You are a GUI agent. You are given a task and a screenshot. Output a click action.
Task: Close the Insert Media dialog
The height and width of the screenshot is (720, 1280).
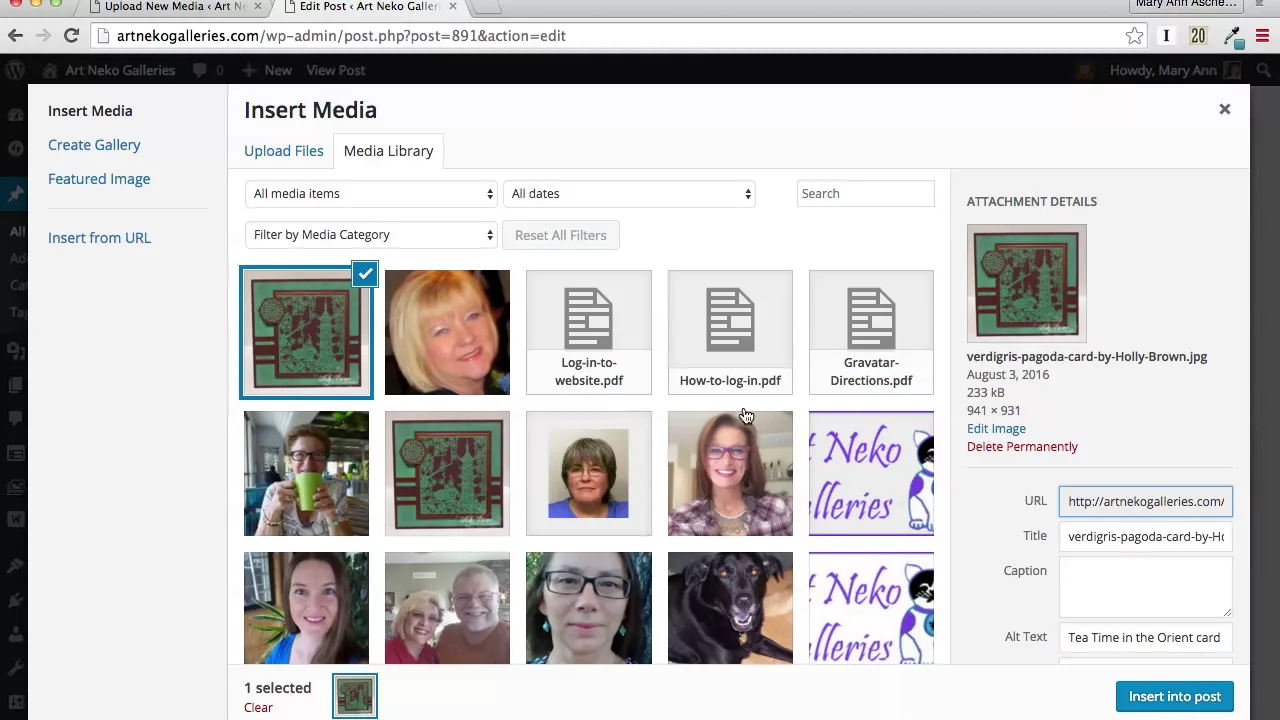[1224, 109]
